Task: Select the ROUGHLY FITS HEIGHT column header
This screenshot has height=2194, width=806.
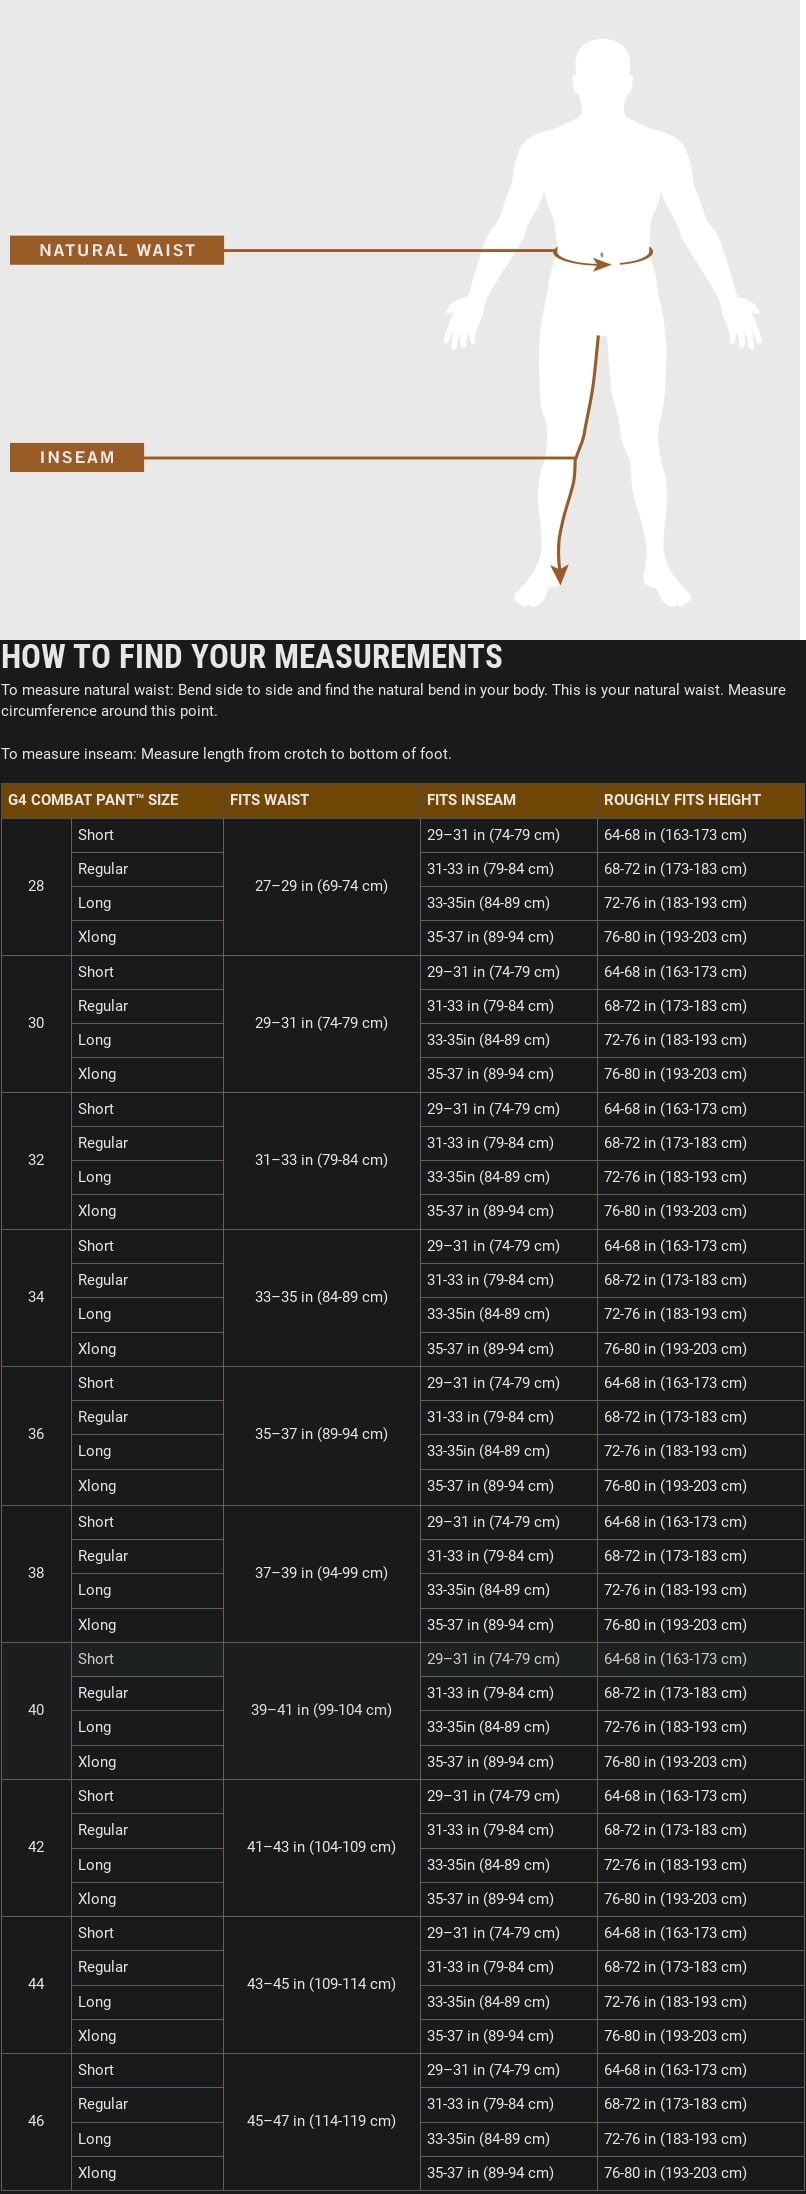Action: (x=682, y=800)
